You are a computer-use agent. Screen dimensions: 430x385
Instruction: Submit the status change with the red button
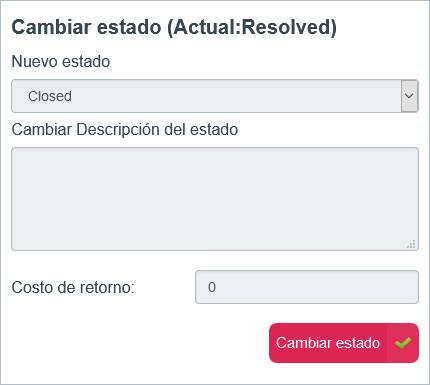(x=344, y=343)
